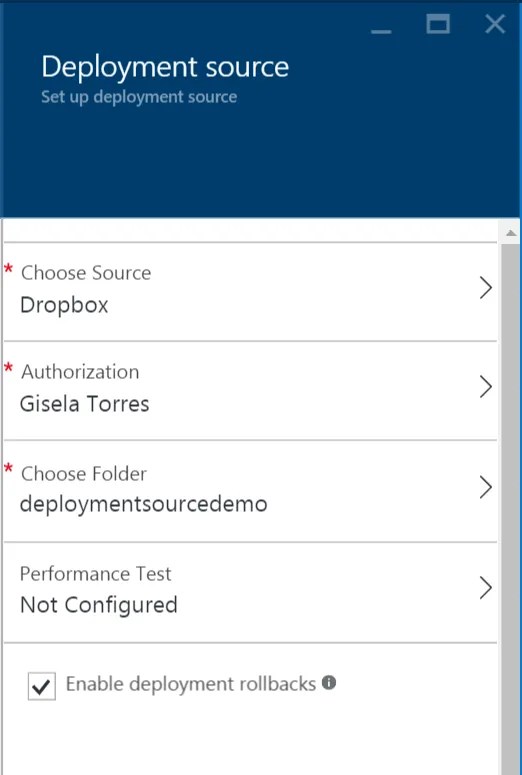
Task: Click the Enable deployment rollbacks label text
Action: coord(191,684)
